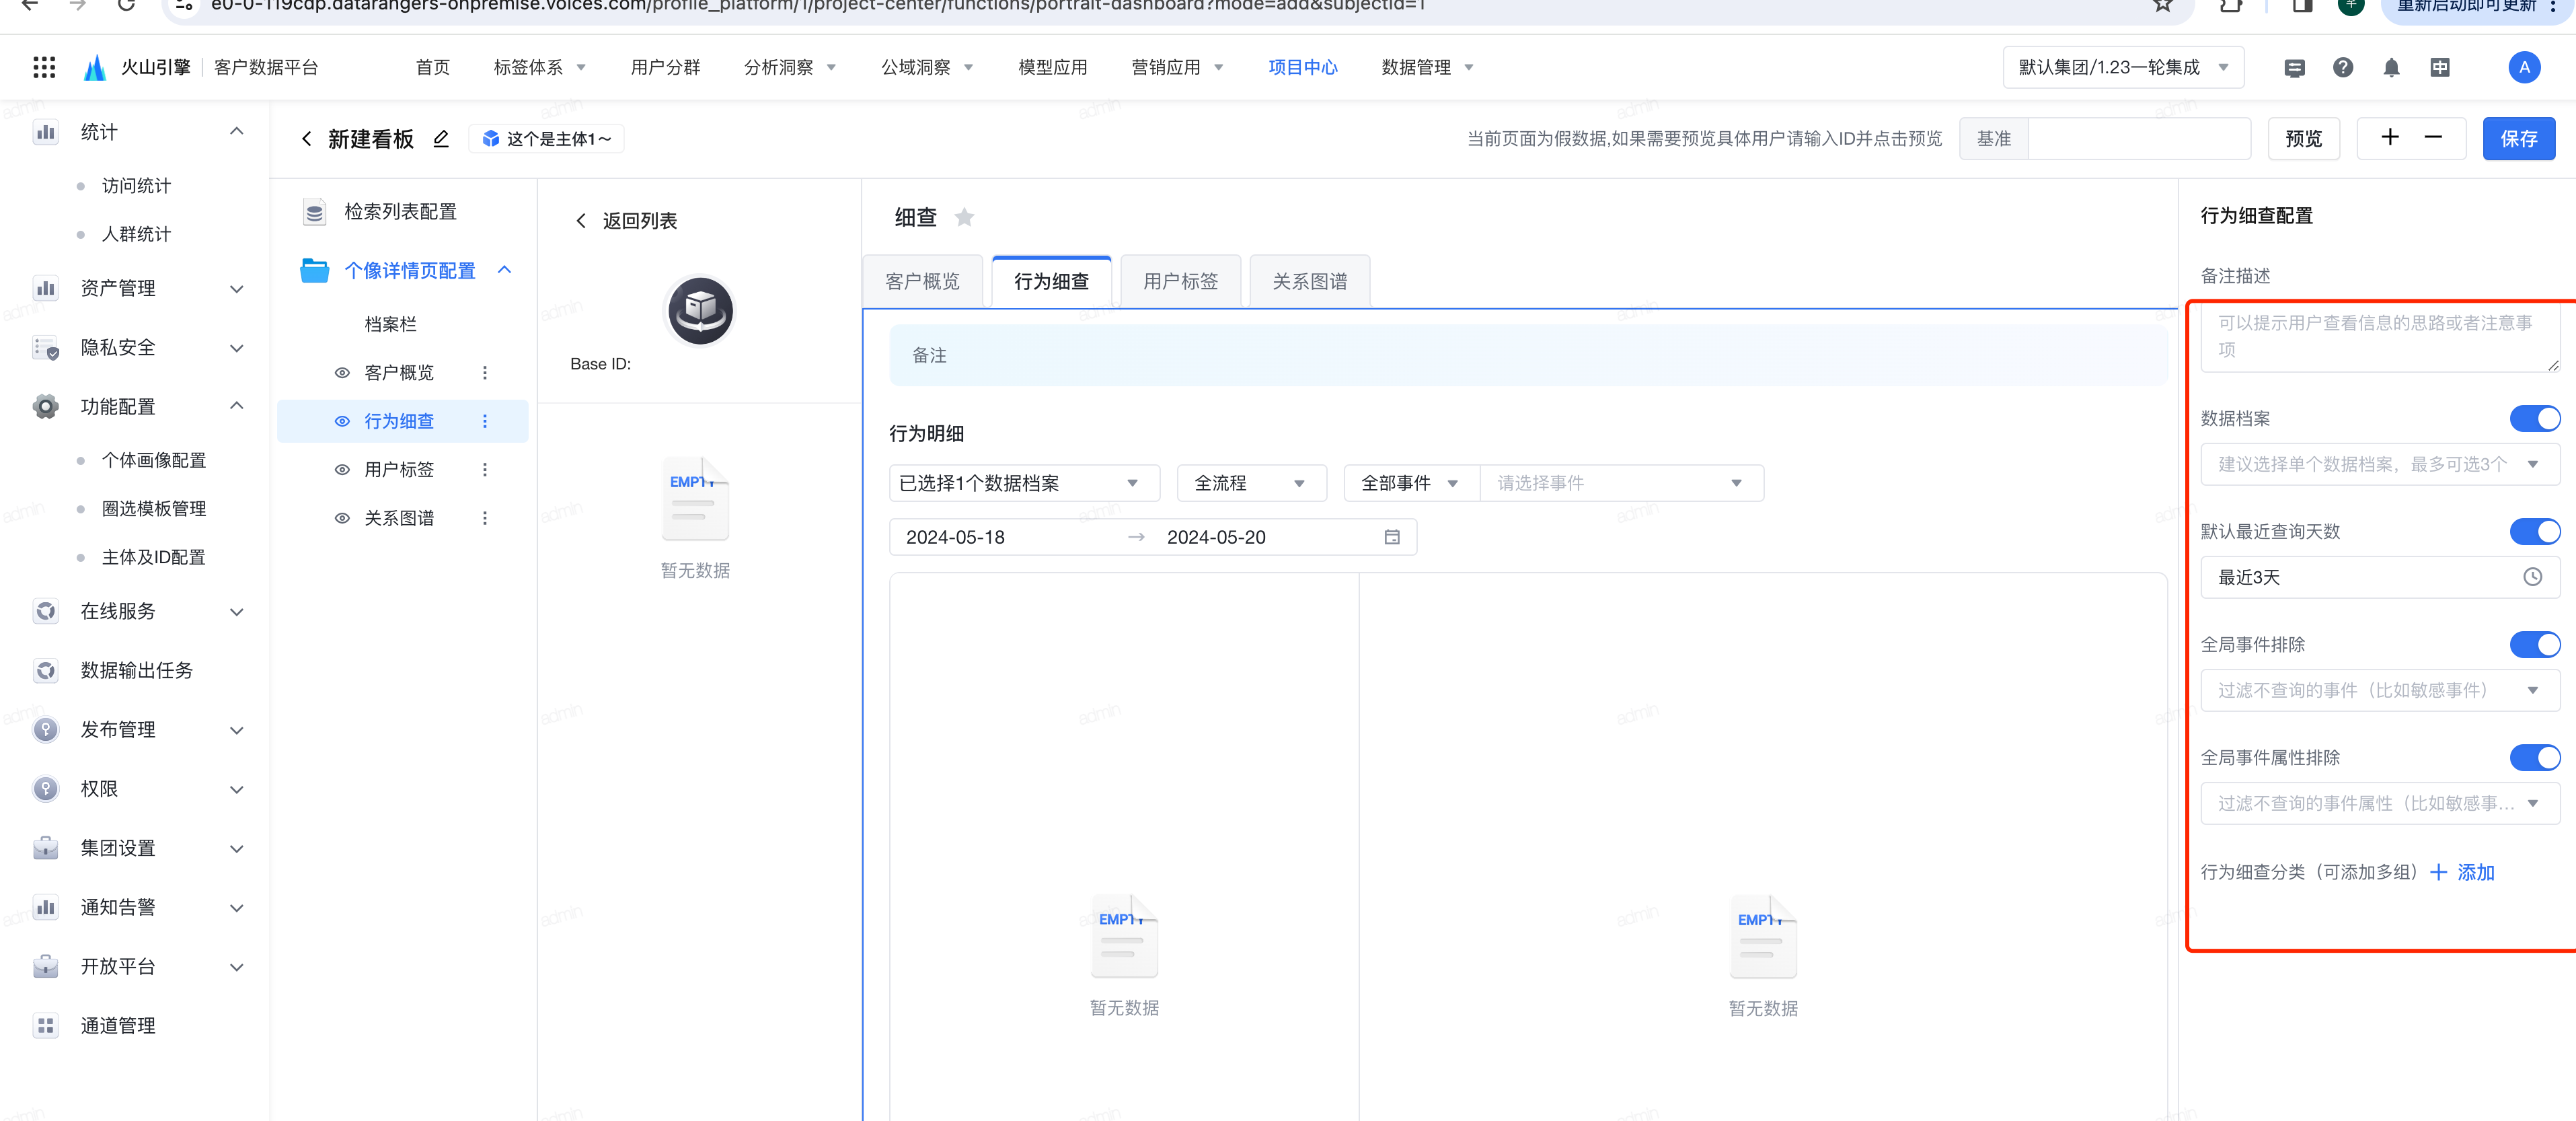Viewport: 2576px width, 1121px height.
Task: Collapse the 统计 sidebar group
Action: point(236,131)
